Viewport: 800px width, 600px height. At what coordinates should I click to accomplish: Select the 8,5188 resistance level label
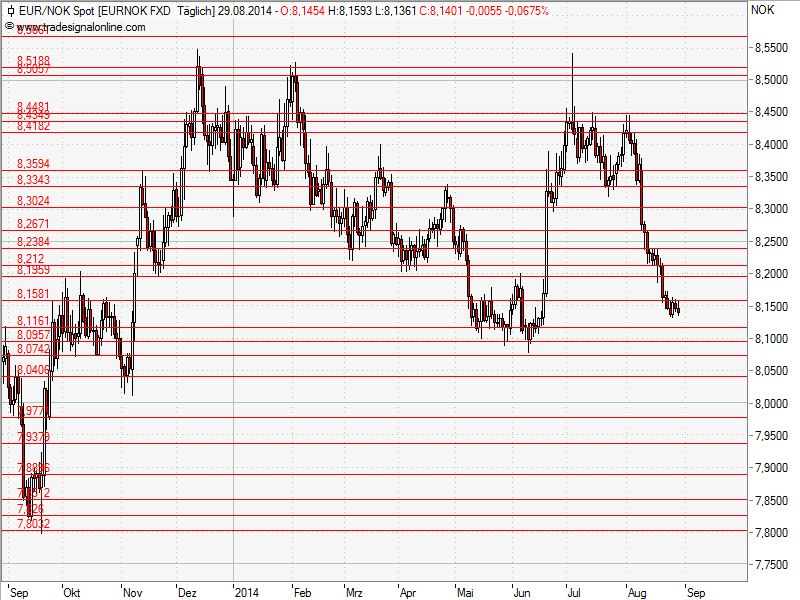pos(33,61)
